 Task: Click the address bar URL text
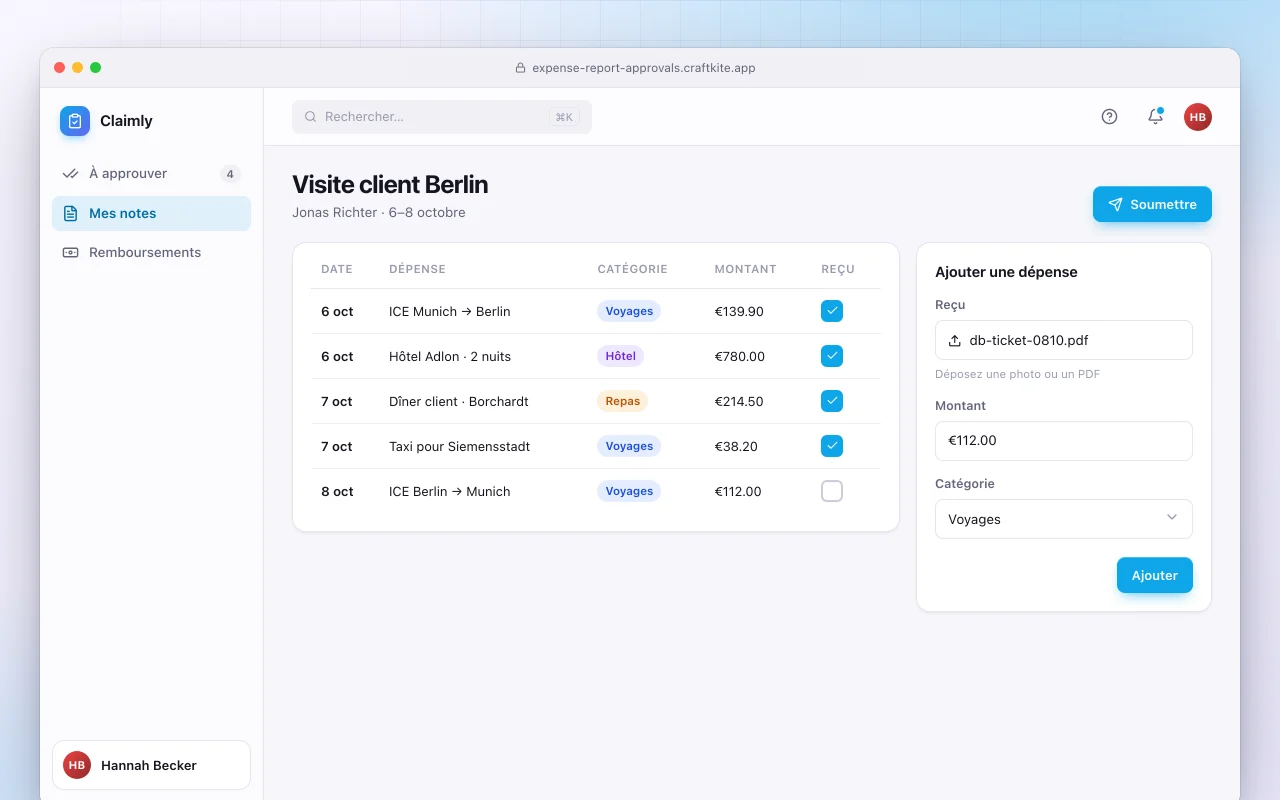click(644, 68)
